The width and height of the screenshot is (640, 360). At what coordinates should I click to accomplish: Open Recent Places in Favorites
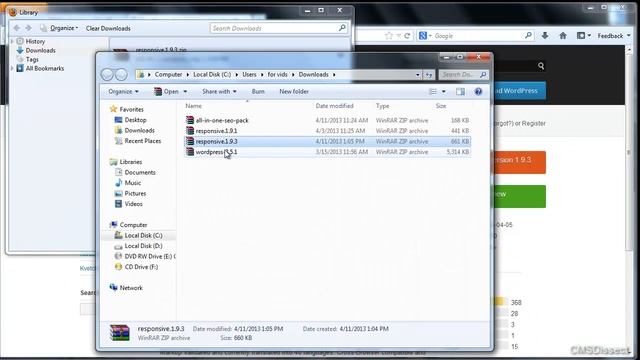tap(143, 141)
